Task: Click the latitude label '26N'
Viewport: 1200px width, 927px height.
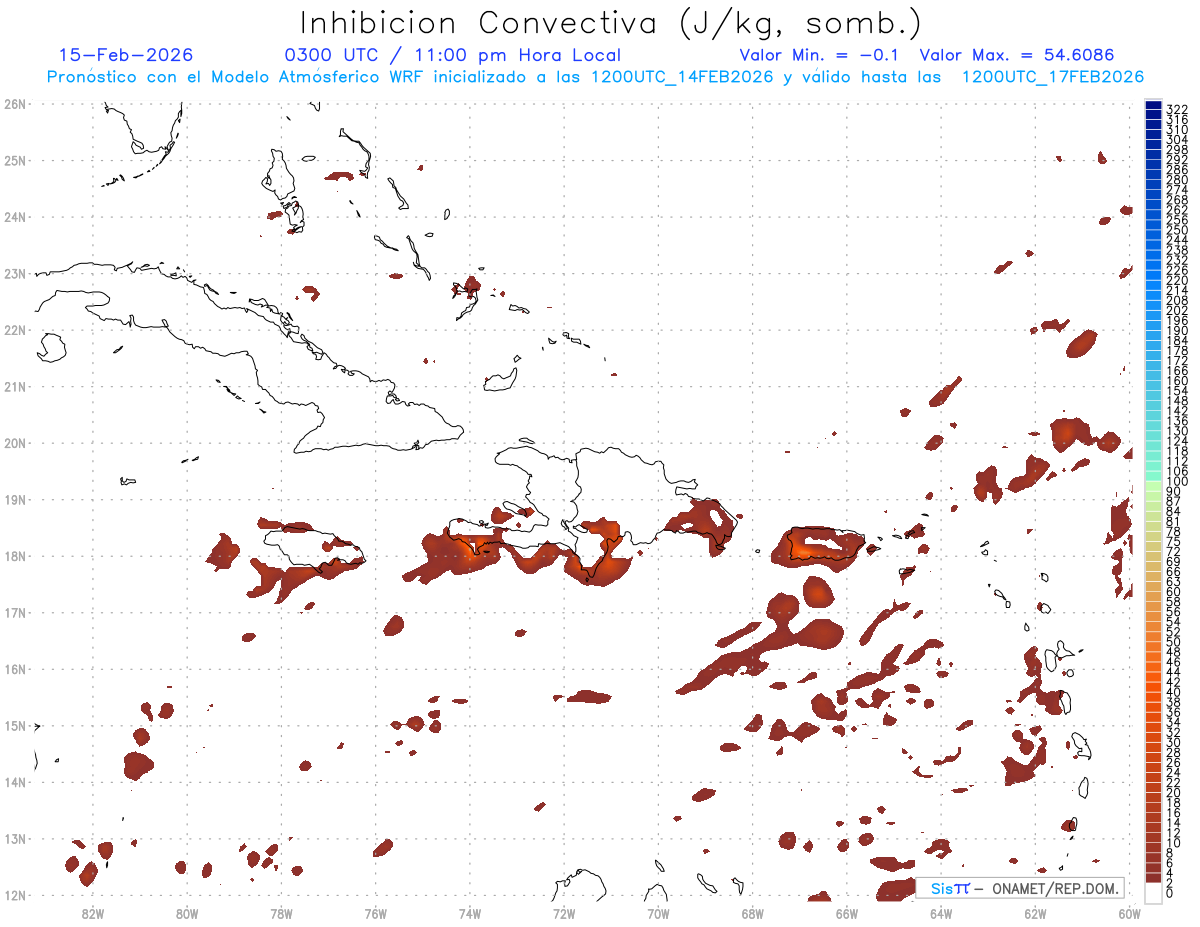Action: [14, 104]
